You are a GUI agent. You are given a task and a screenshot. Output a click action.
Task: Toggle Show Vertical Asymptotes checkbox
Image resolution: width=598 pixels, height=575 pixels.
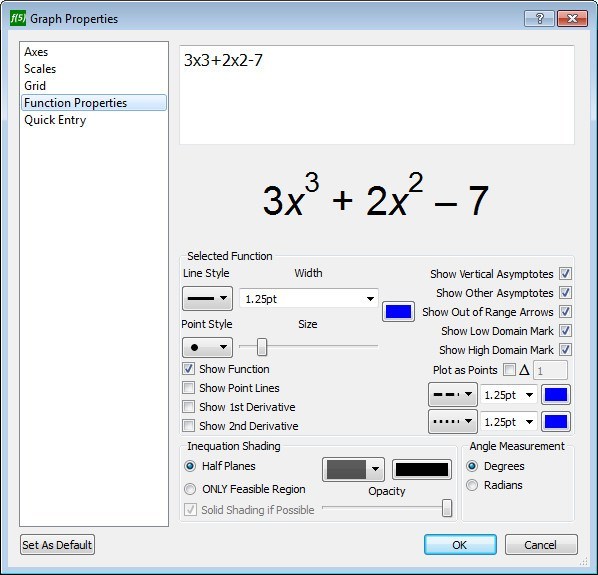(x=565, y=273)
